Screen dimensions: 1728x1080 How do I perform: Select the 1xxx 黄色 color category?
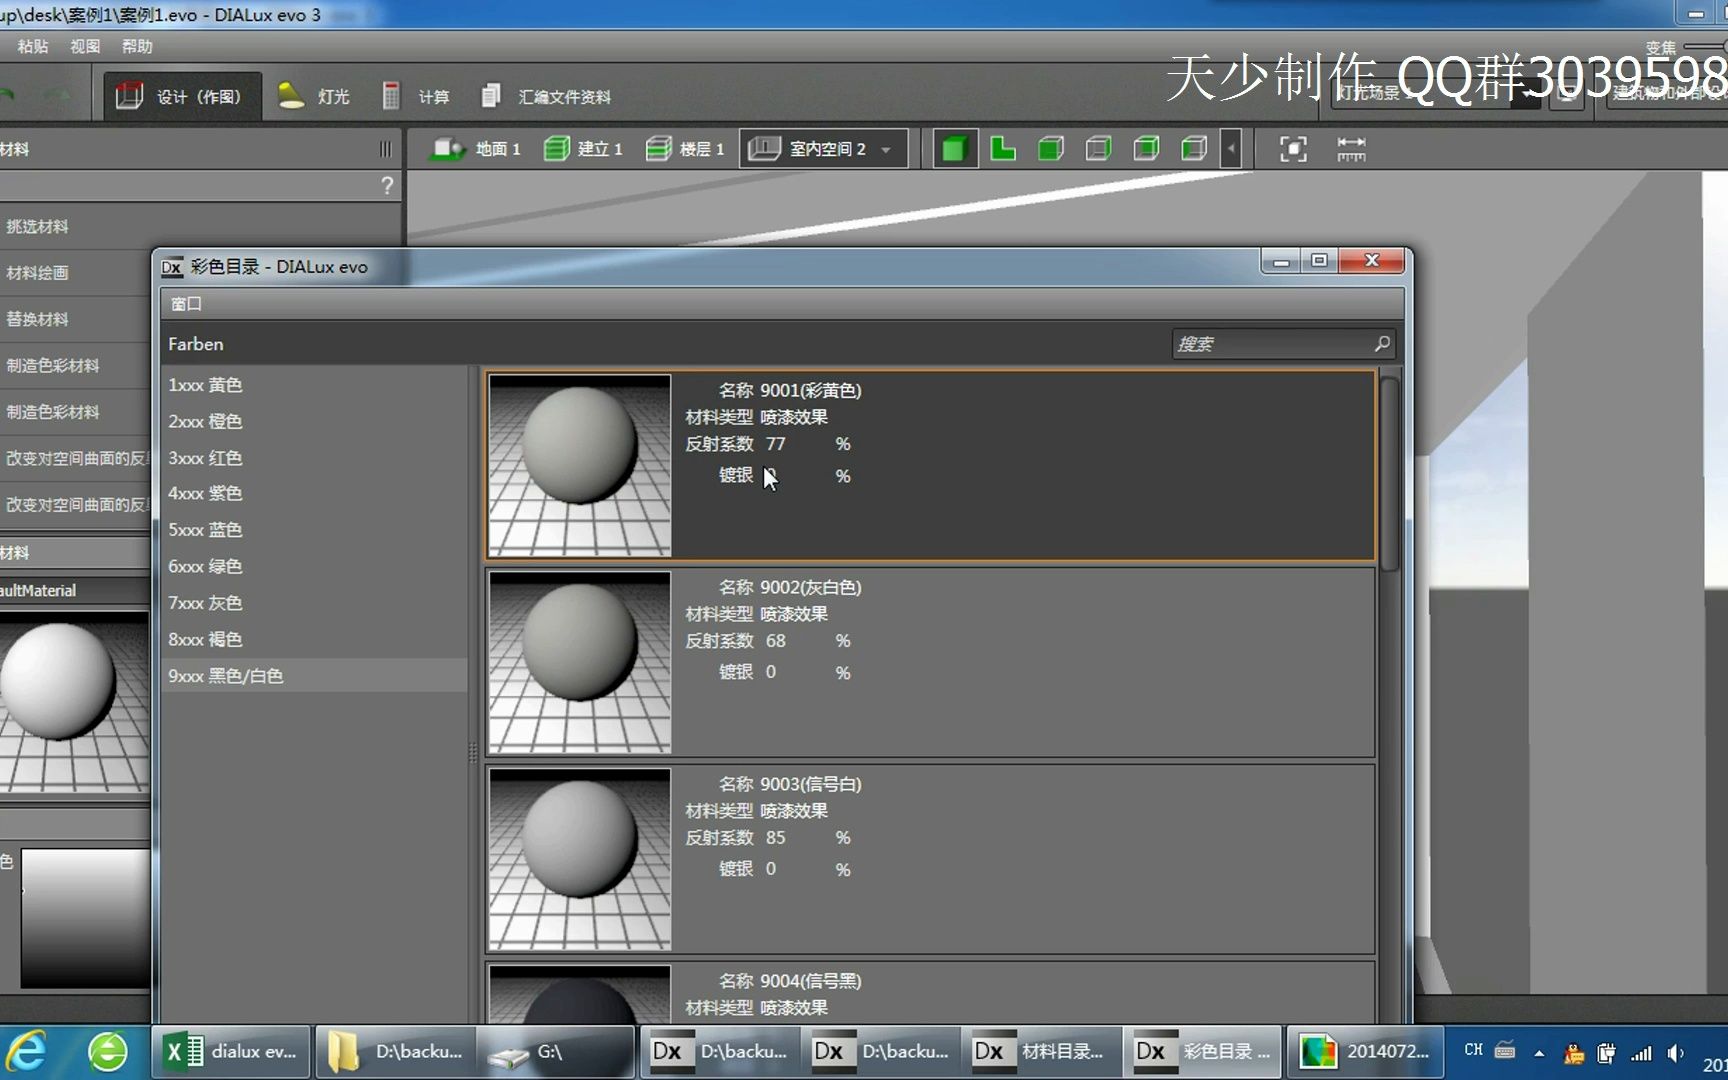[x=314, y=385]
